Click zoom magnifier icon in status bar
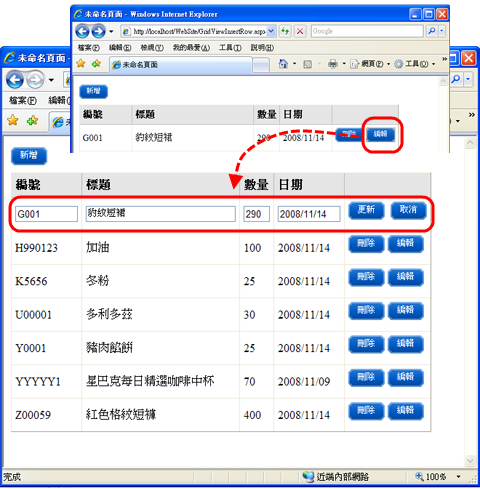This screenshot has height=489, width=480. click(x=419, y=476)
